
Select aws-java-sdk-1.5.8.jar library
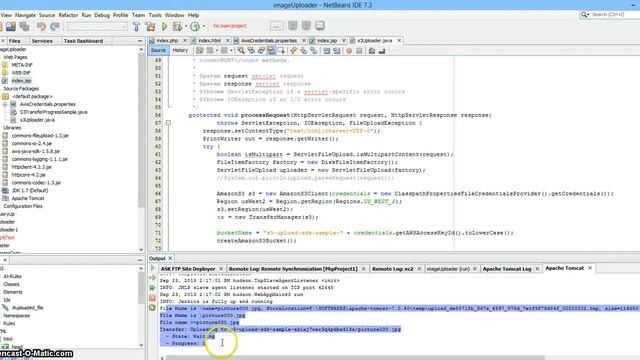click(36, 151)
